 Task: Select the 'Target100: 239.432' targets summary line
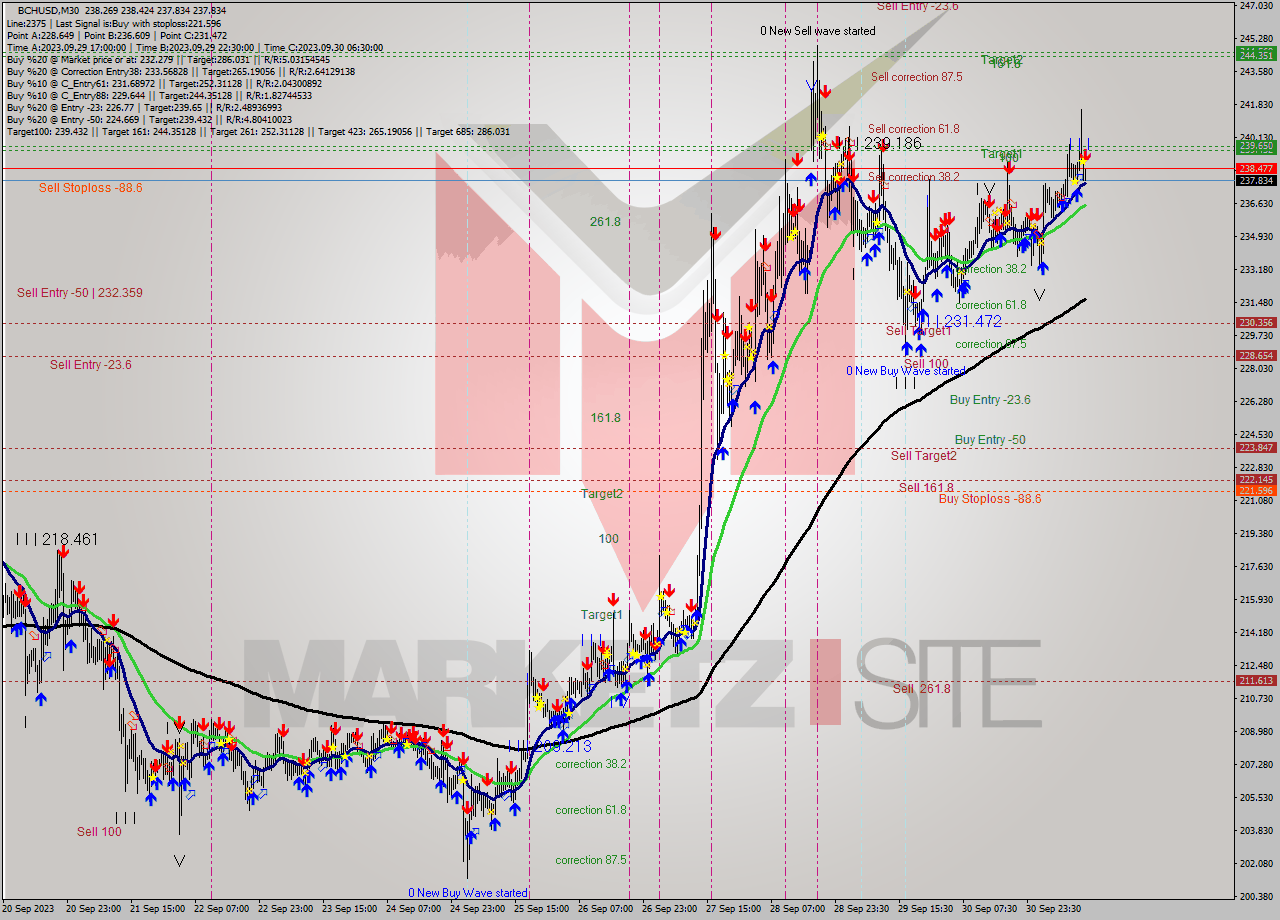click(257, 131)
